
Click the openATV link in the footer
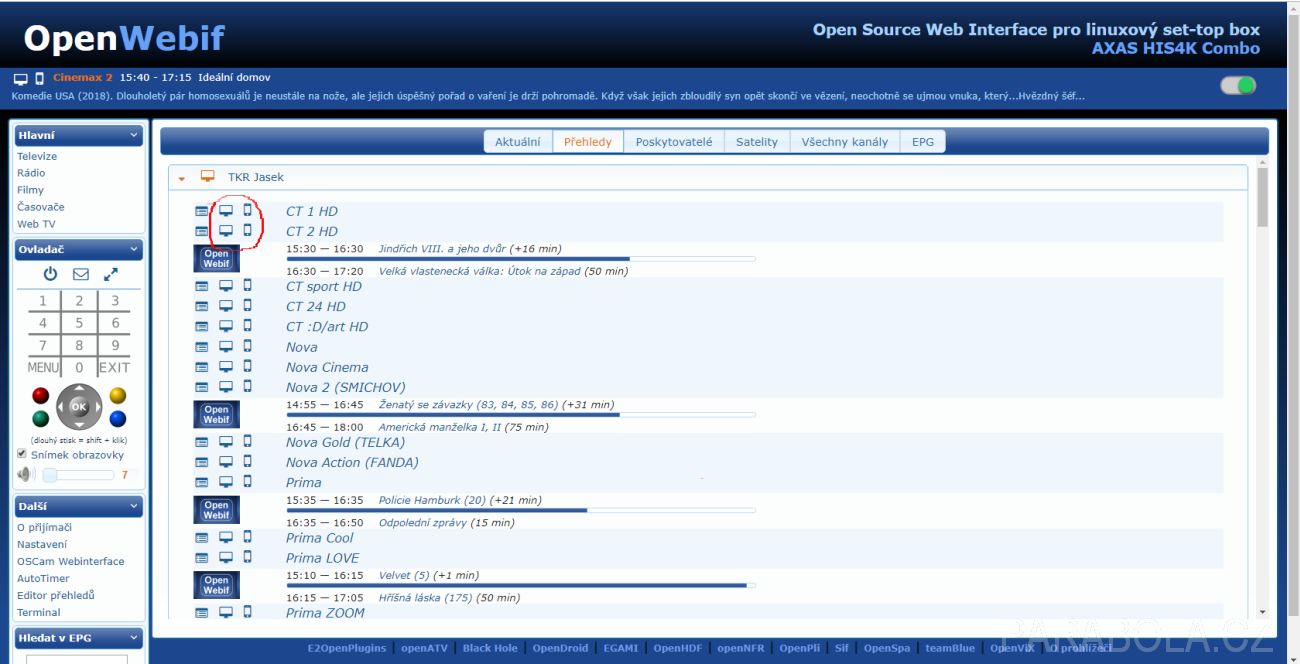tap(425, 648)
